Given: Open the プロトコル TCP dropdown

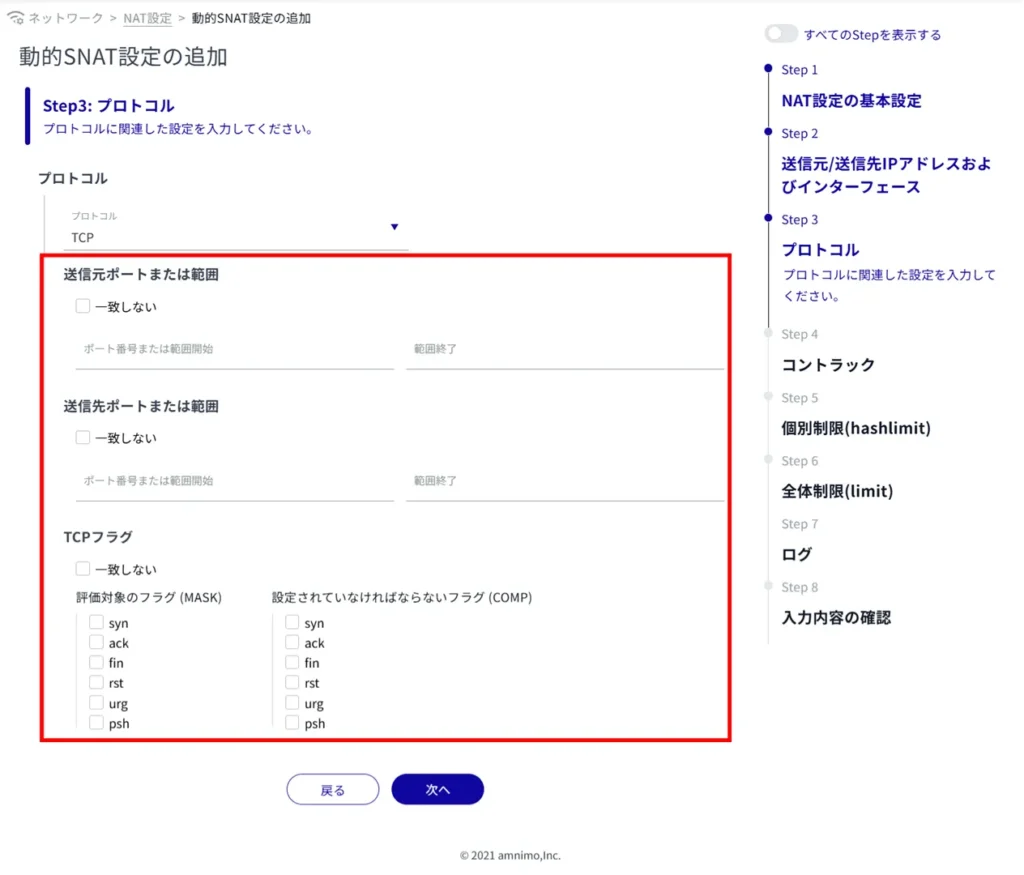Looking at the screenshot, I should click(238, 237).
